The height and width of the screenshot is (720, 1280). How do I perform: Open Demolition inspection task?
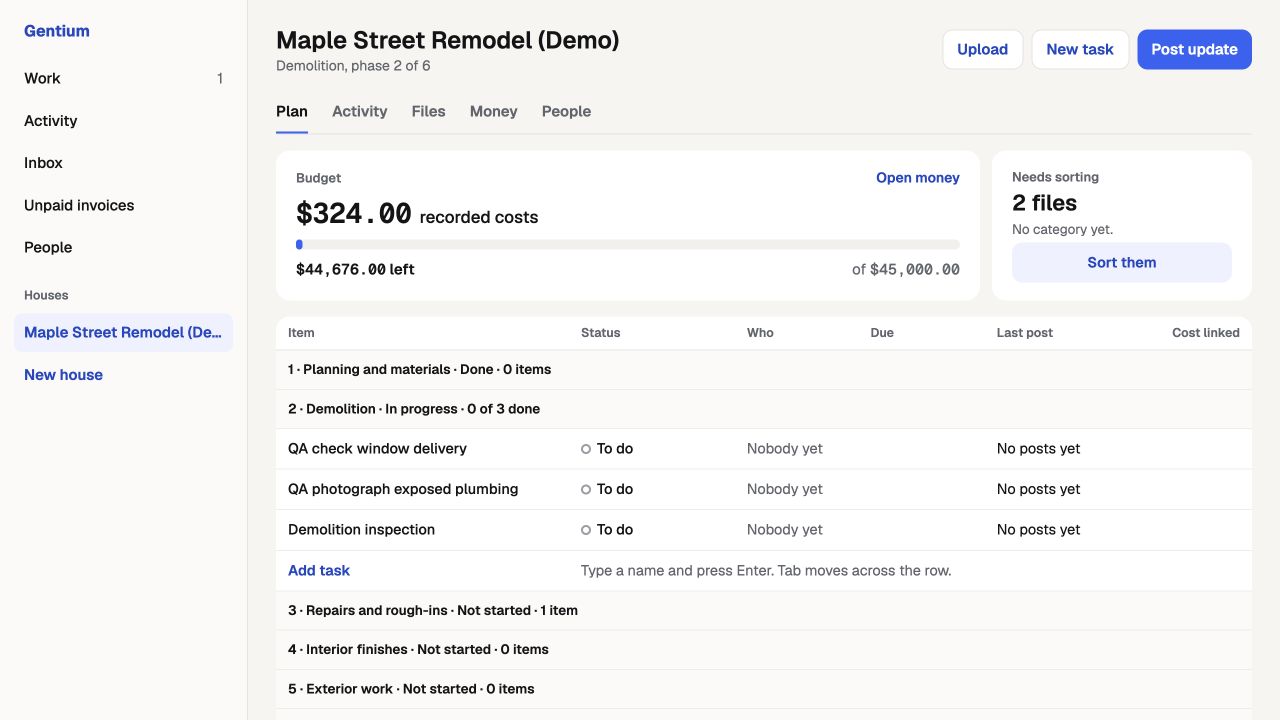coord(361,530)
